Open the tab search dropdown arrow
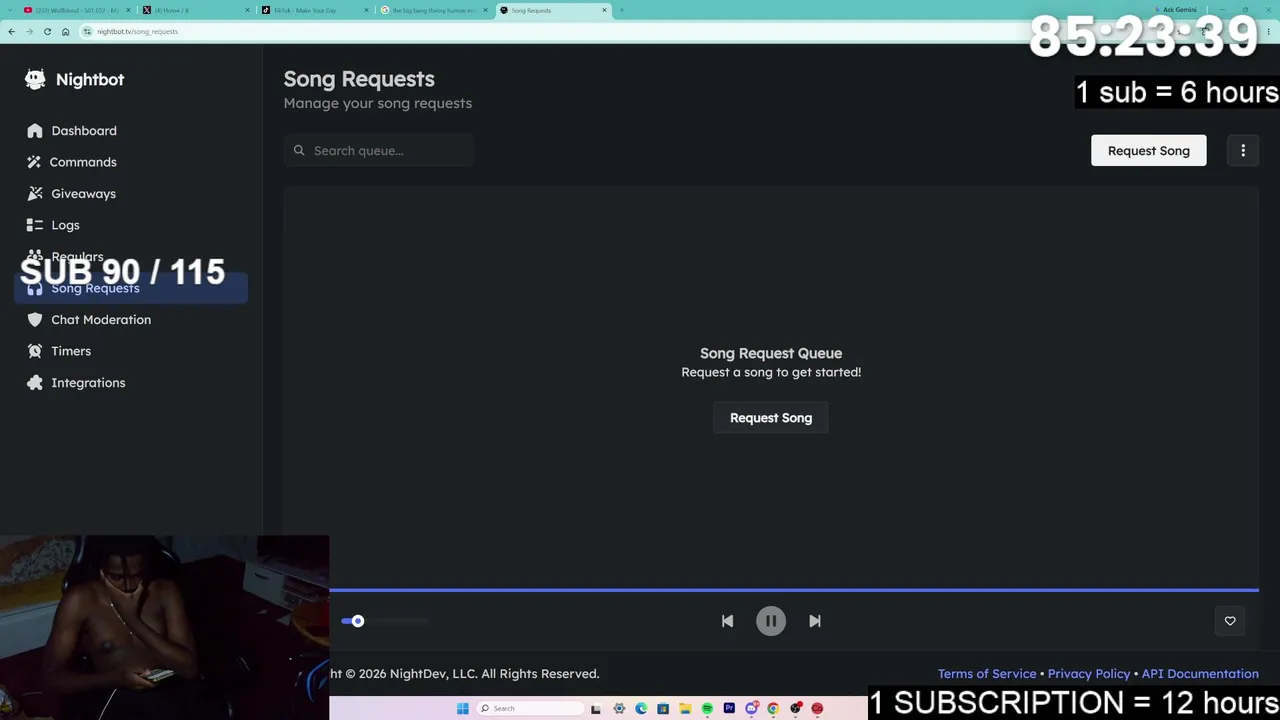 8,10
